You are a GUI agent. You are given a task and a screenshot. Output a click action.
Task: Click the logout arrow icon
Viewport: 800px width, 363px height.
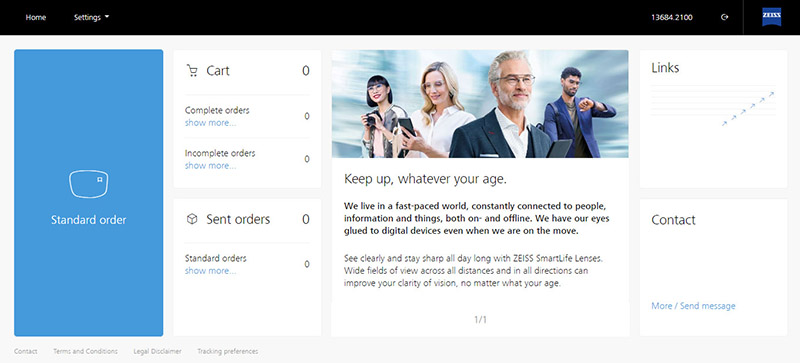724,17
